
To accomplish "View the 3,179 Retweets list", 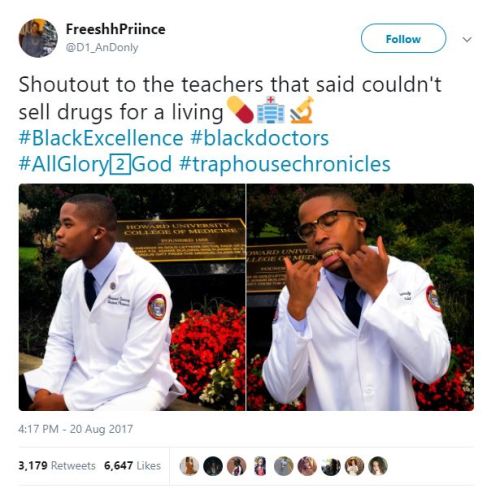I will [57, 465].
